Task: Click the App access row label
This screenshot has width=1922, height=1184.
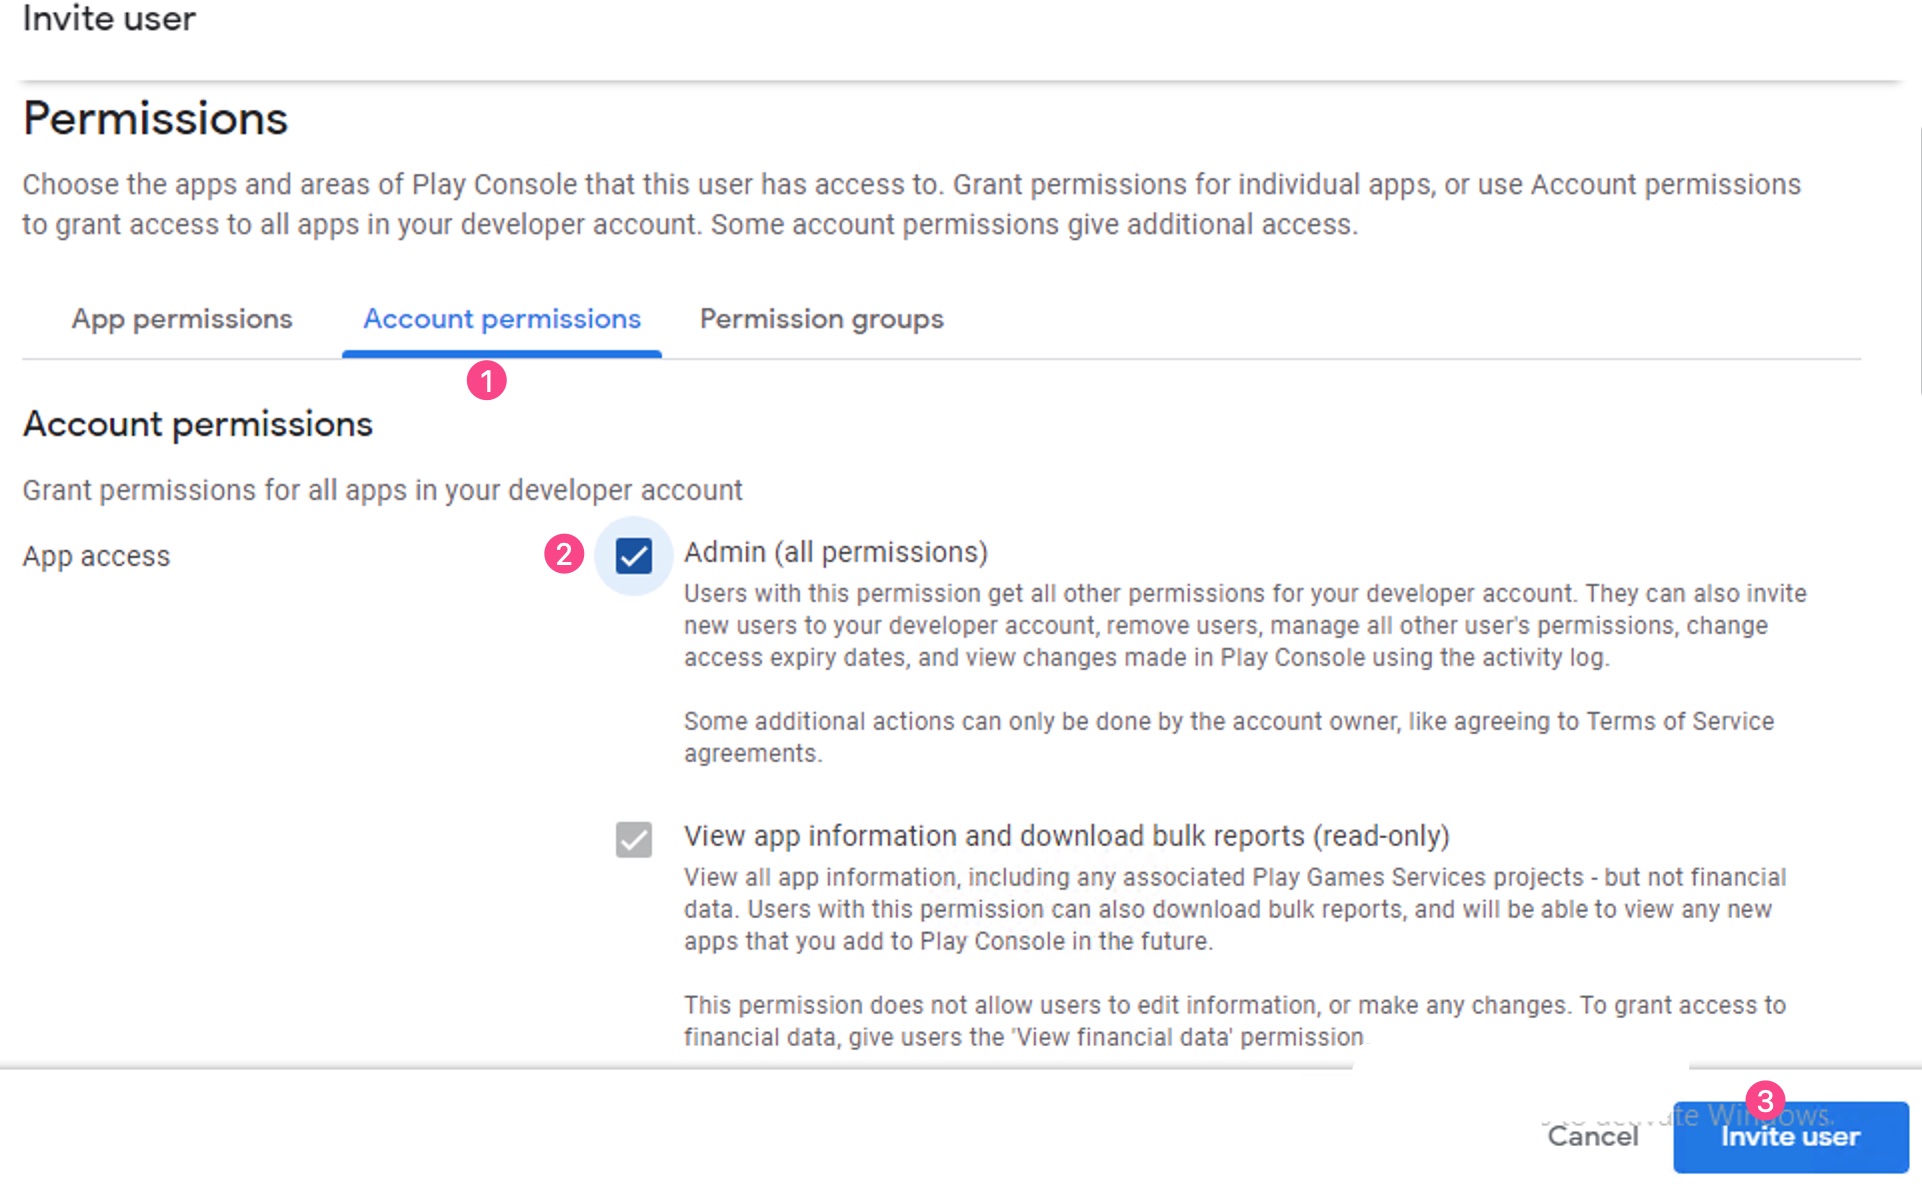Action: click(95, 555)
